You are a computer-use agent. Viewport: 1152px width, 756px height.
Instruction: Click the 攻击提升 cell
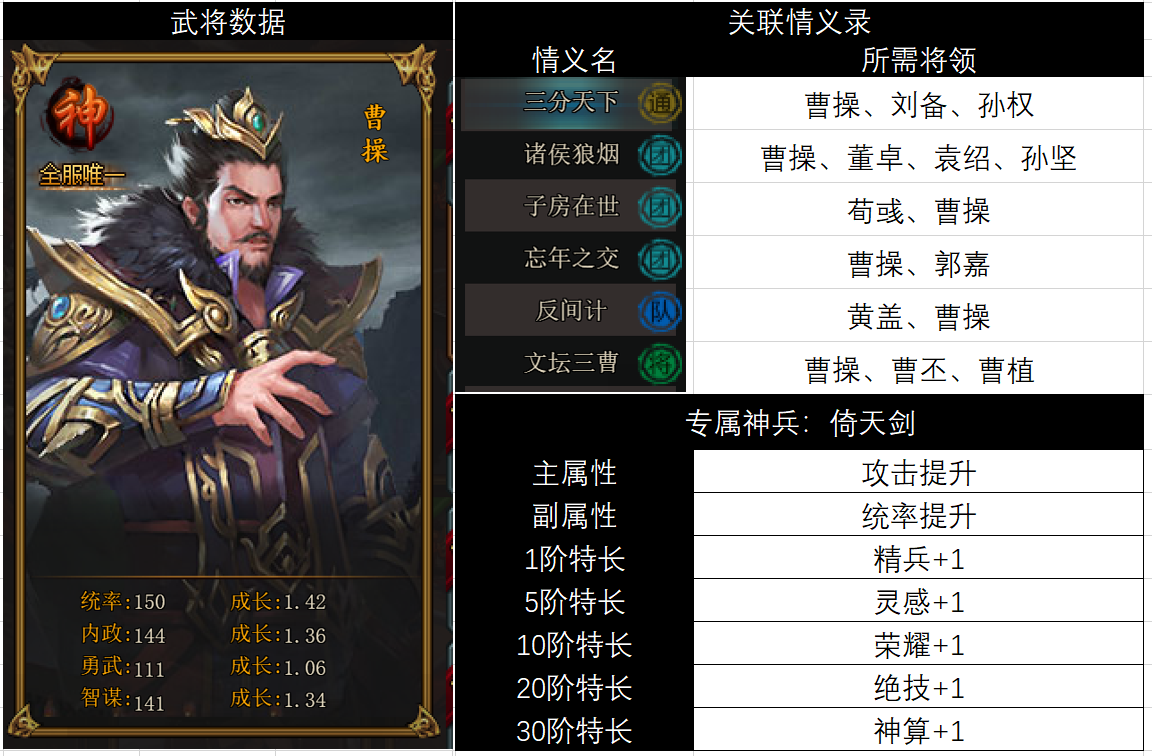pos(918,472)
